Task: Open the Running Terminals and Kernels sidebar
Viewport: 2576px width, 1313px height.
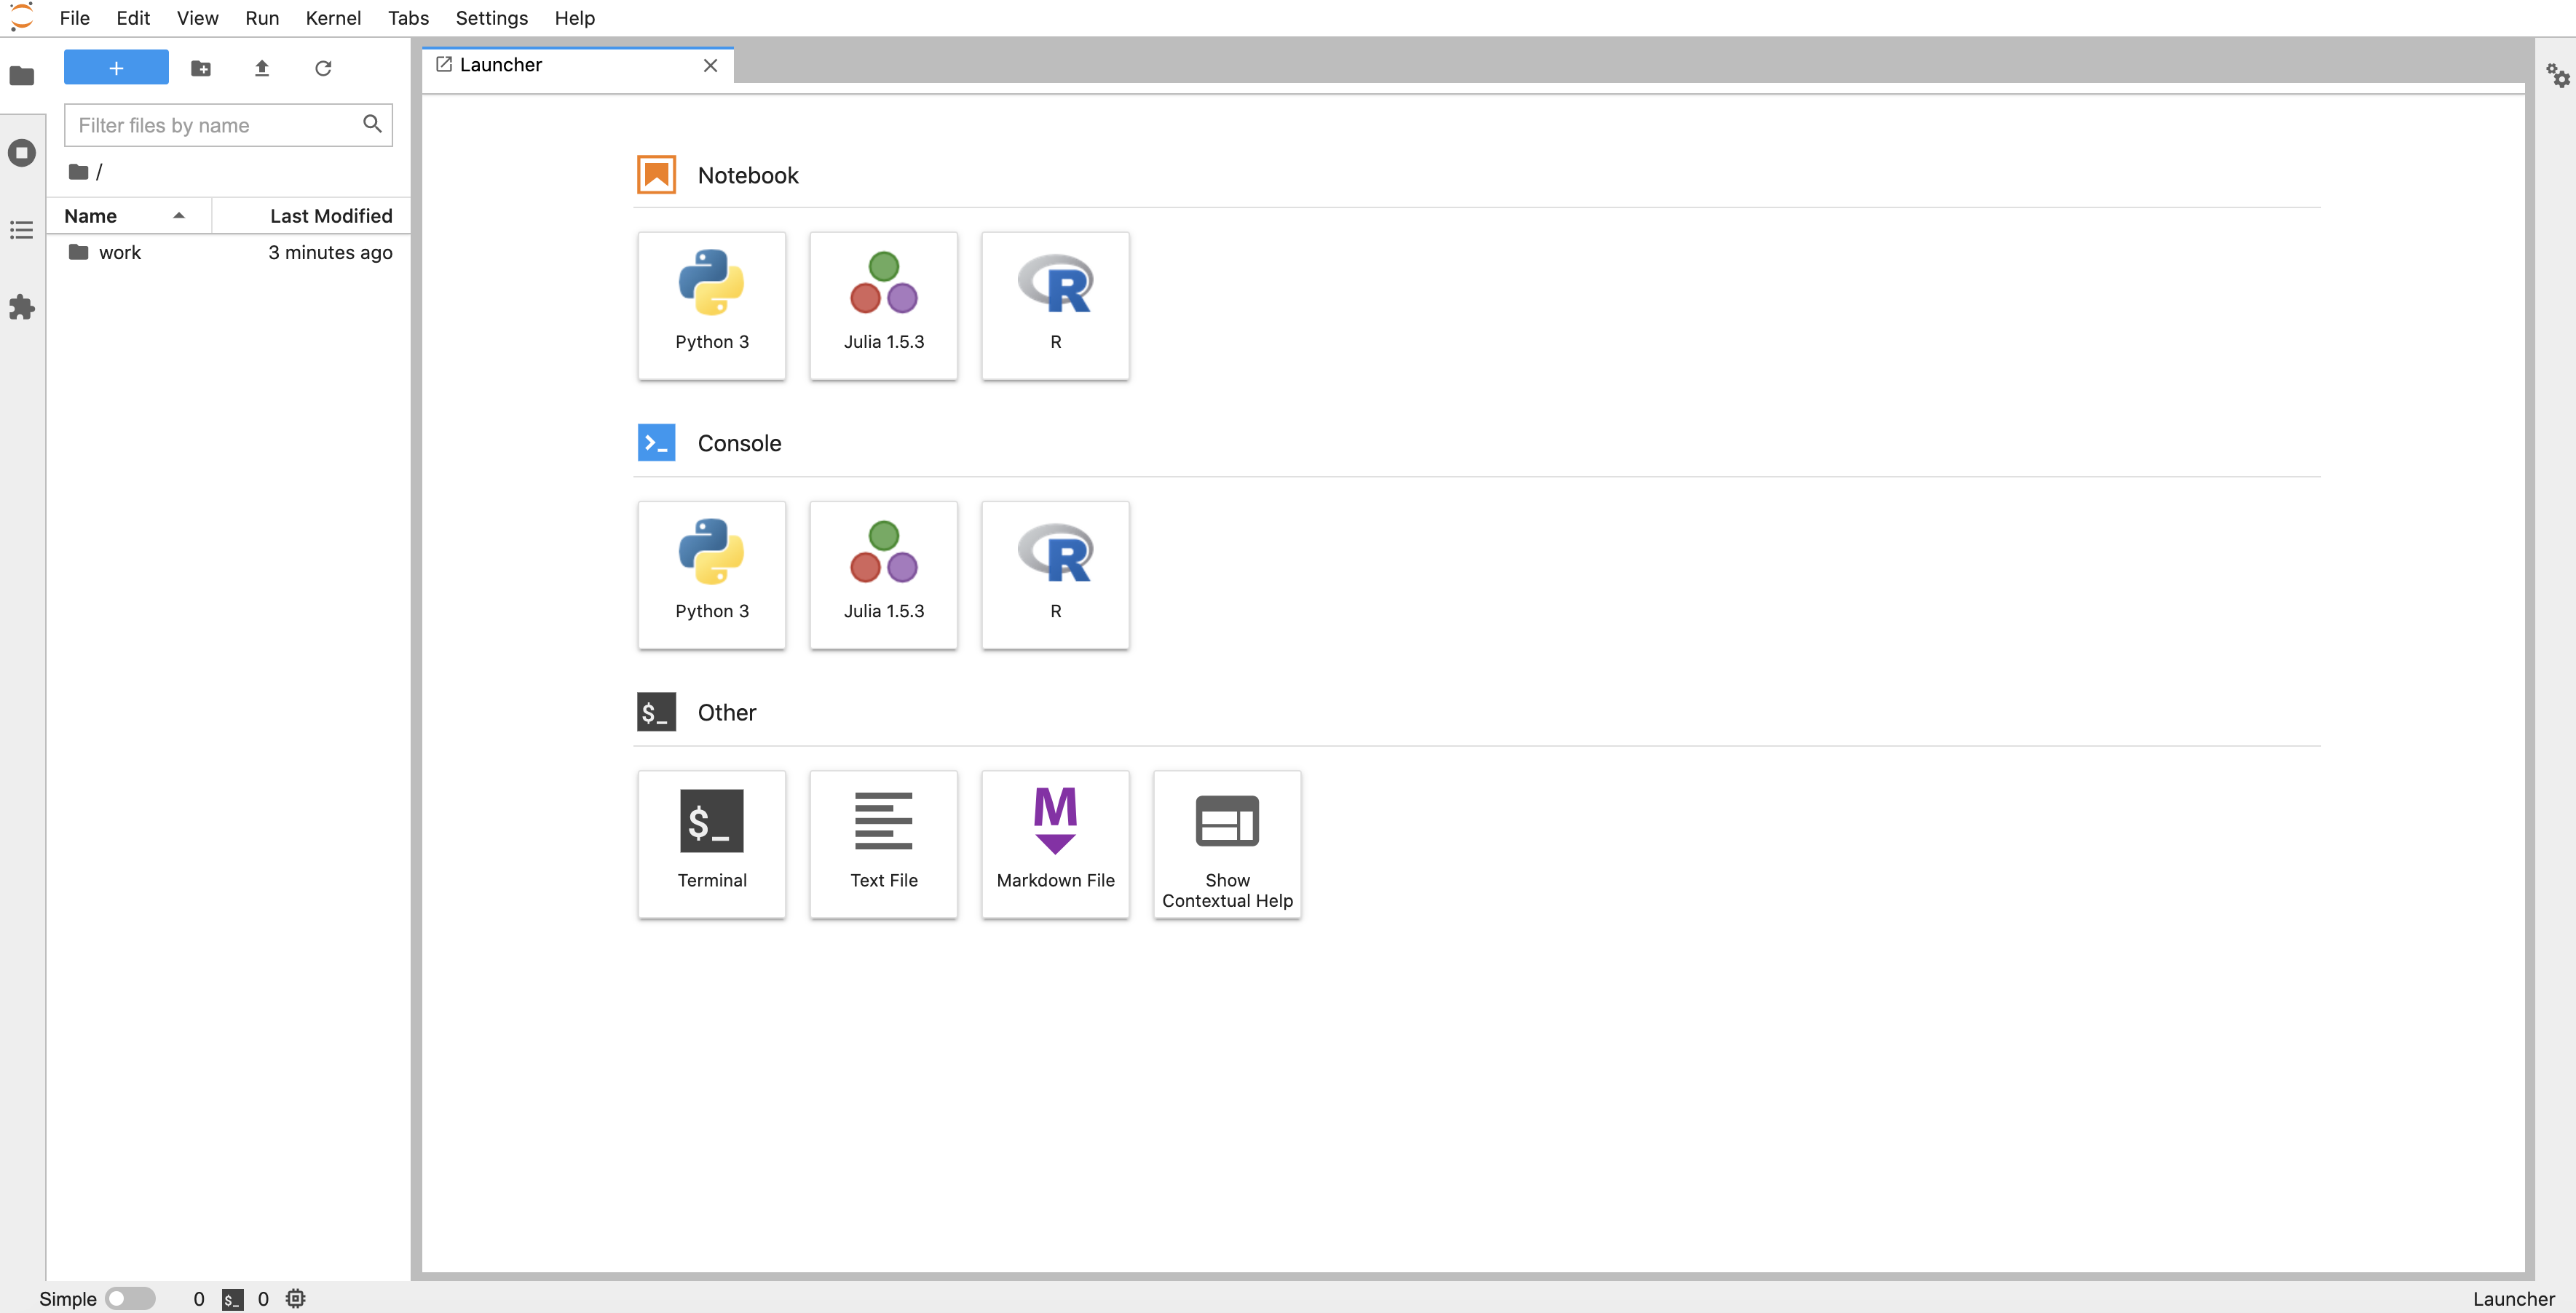Action: pos(22,153)
